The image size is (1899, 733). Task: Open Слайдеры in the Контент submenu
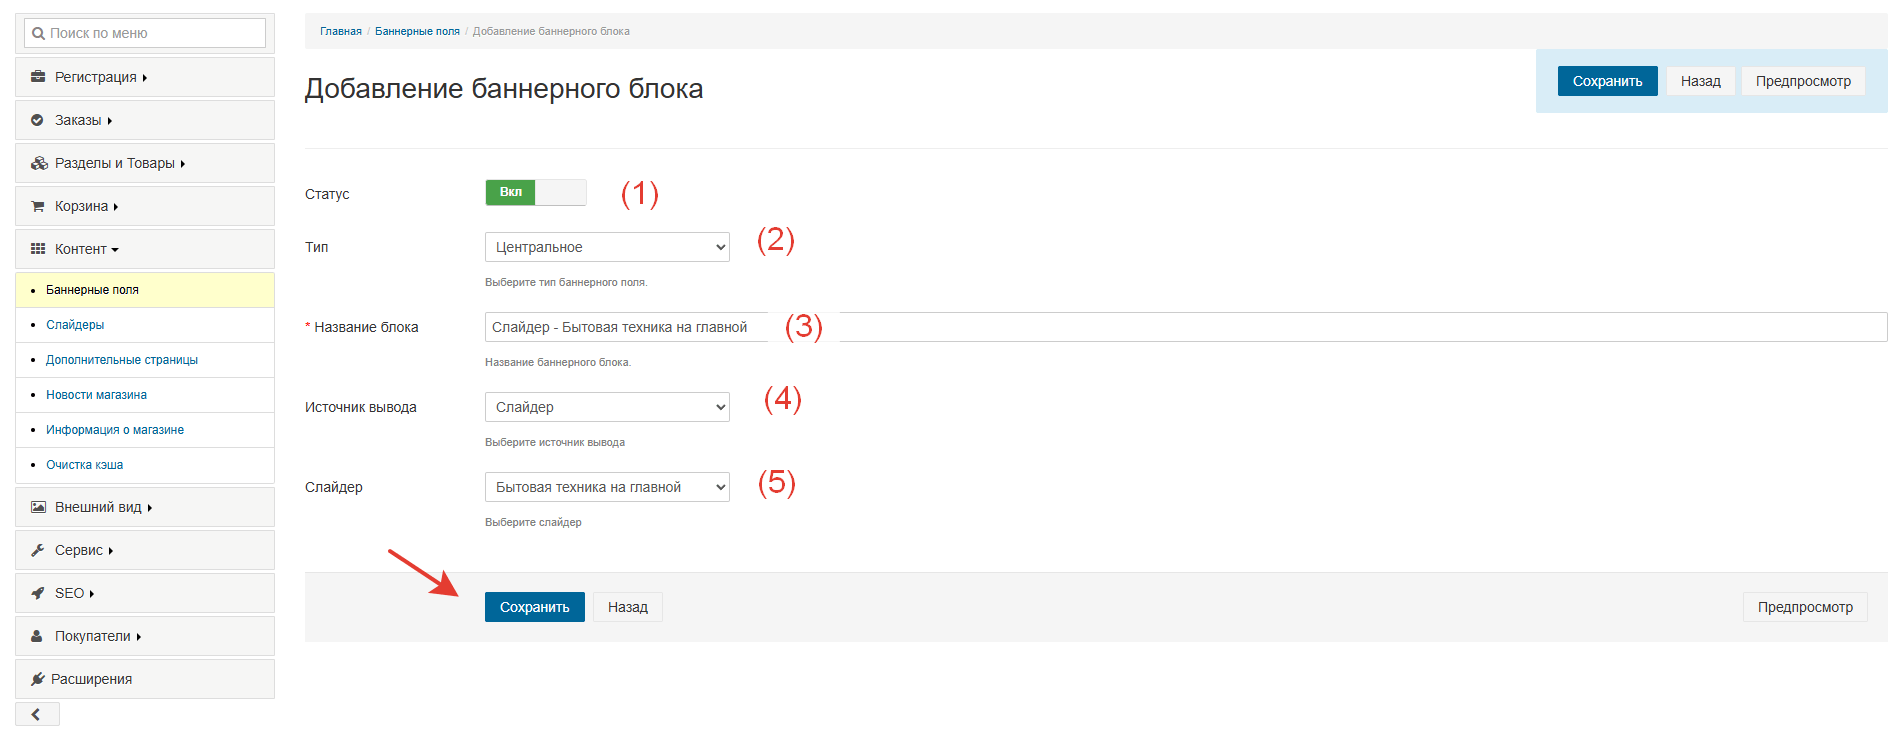tap(75, 325)
